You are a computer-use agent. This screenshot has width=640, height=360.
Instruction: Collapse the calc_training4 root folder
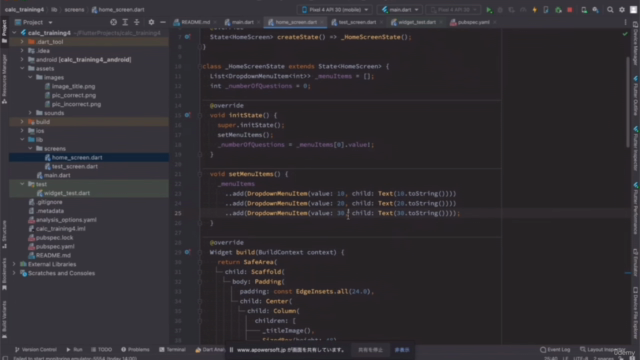[15, 33]
